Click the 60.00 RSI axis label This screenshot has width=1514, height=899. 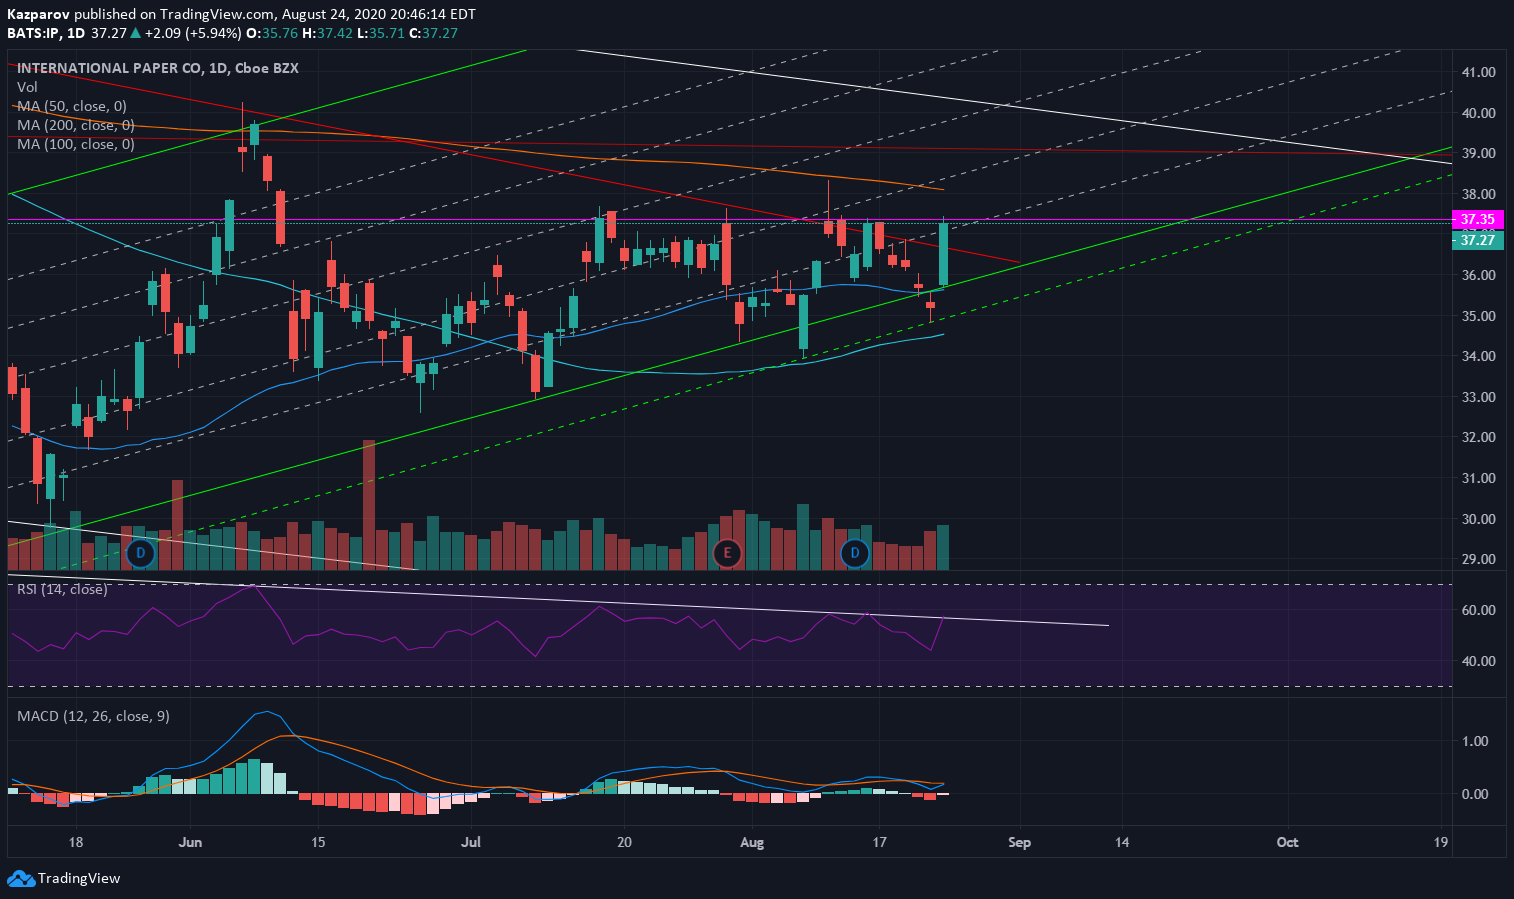(1478, 610)
